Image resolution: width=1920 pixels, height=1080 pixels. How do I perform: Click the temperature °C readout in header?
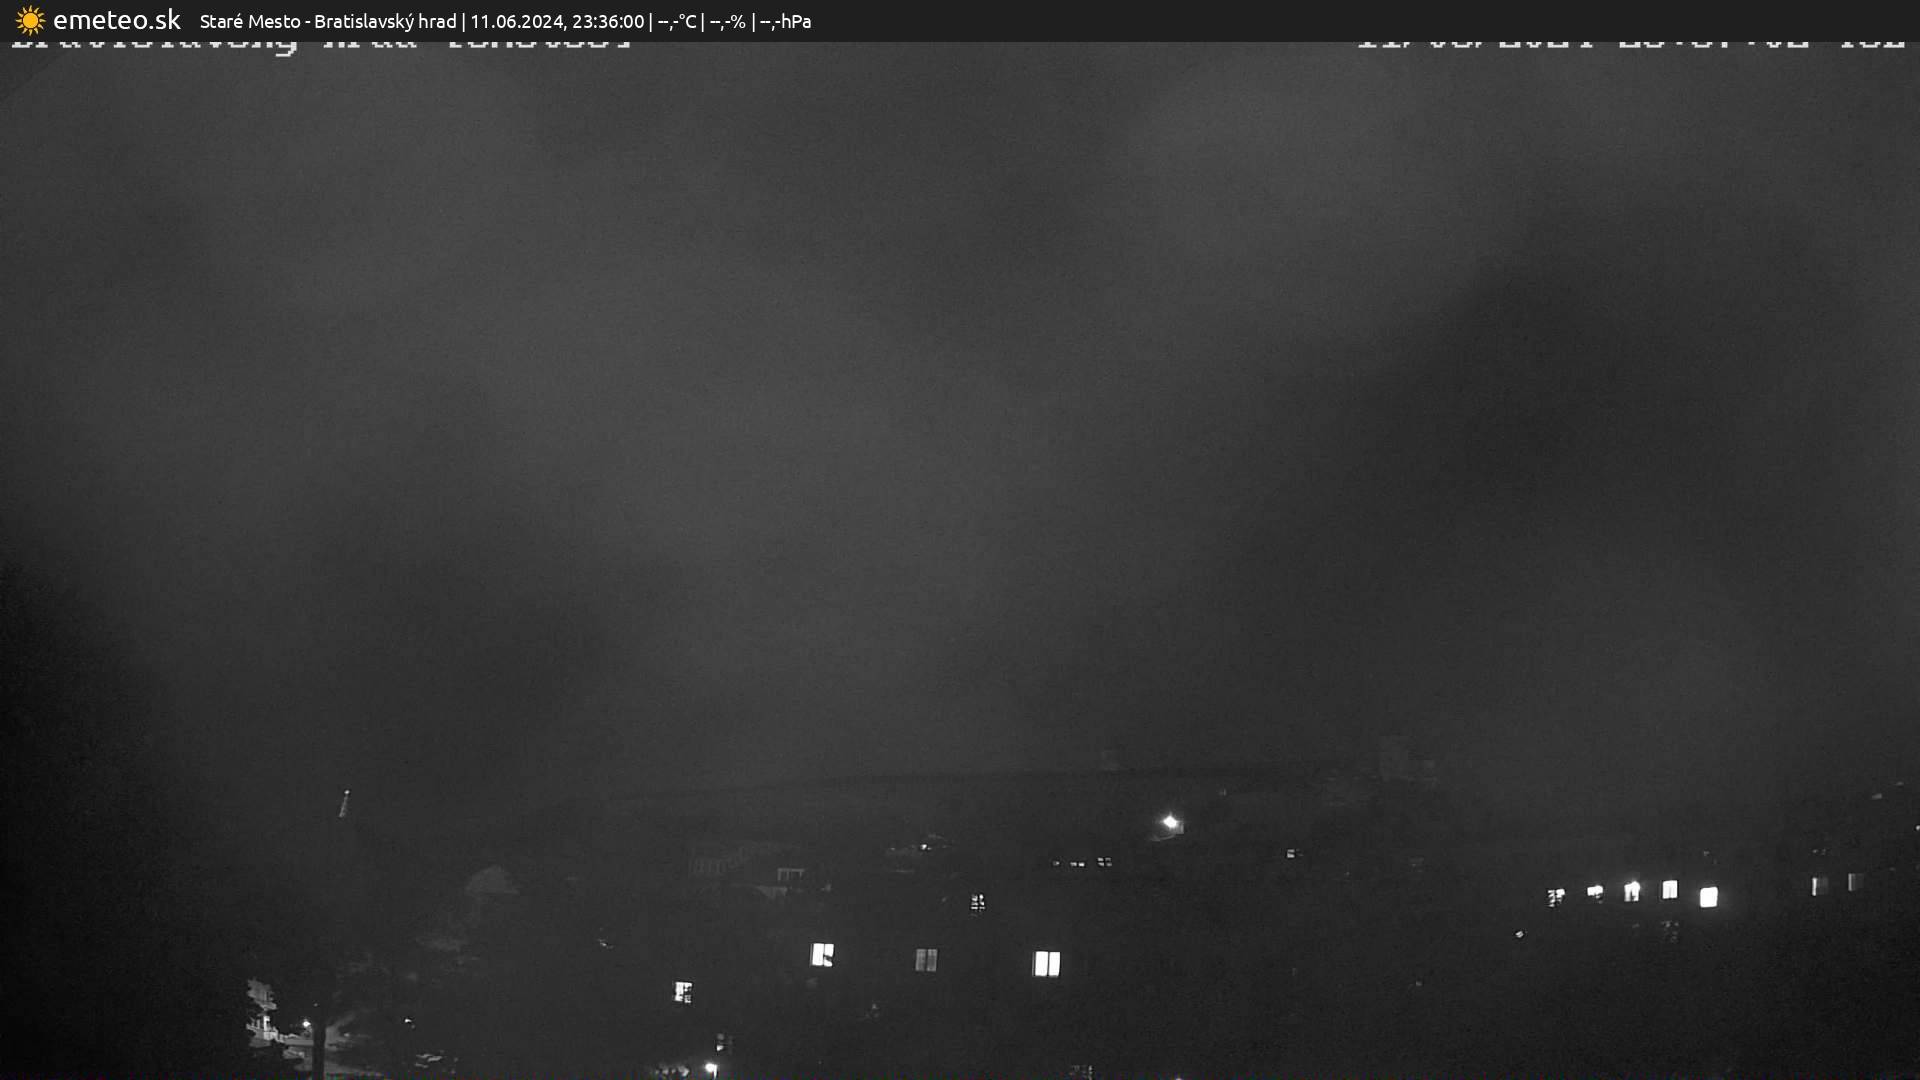pyautogui.click(x=677, y=22)
